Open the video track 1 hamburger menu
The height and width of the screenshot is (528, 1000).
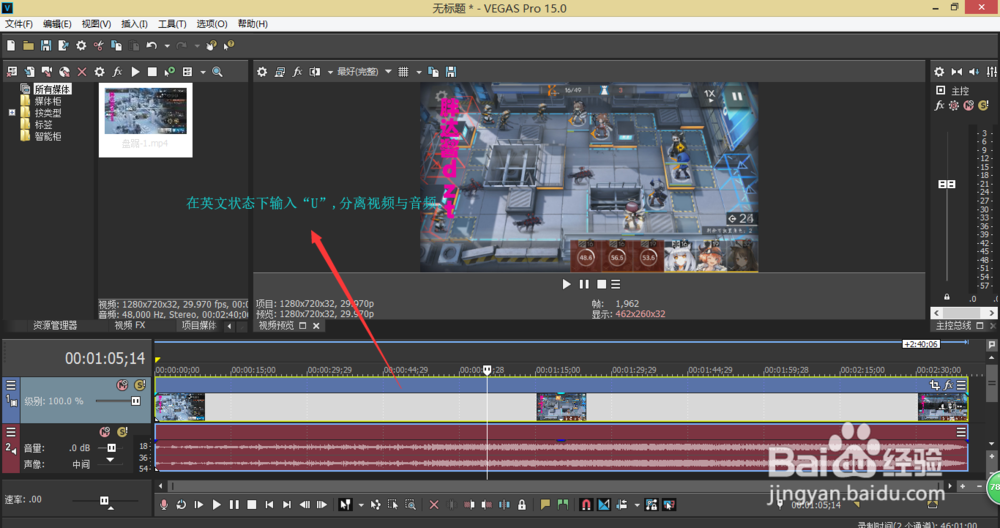11,385
